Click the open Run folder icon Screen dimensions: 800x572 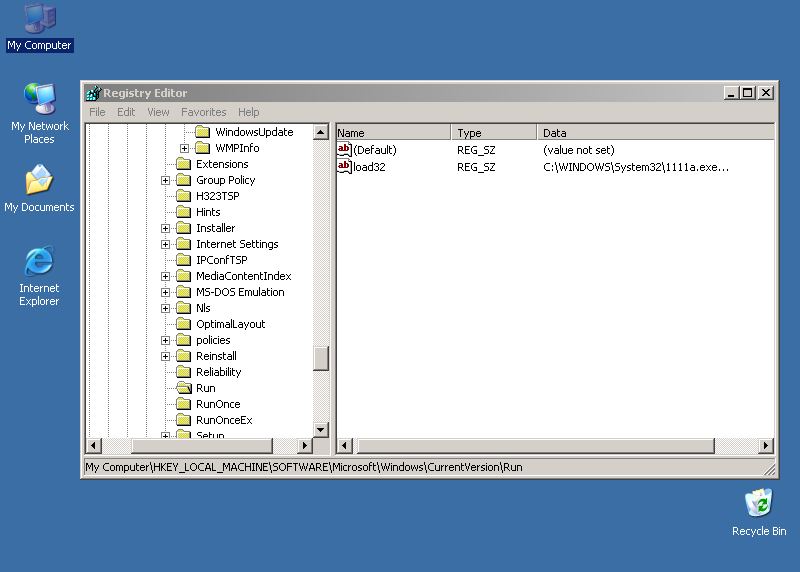click(x=184, y=388)
